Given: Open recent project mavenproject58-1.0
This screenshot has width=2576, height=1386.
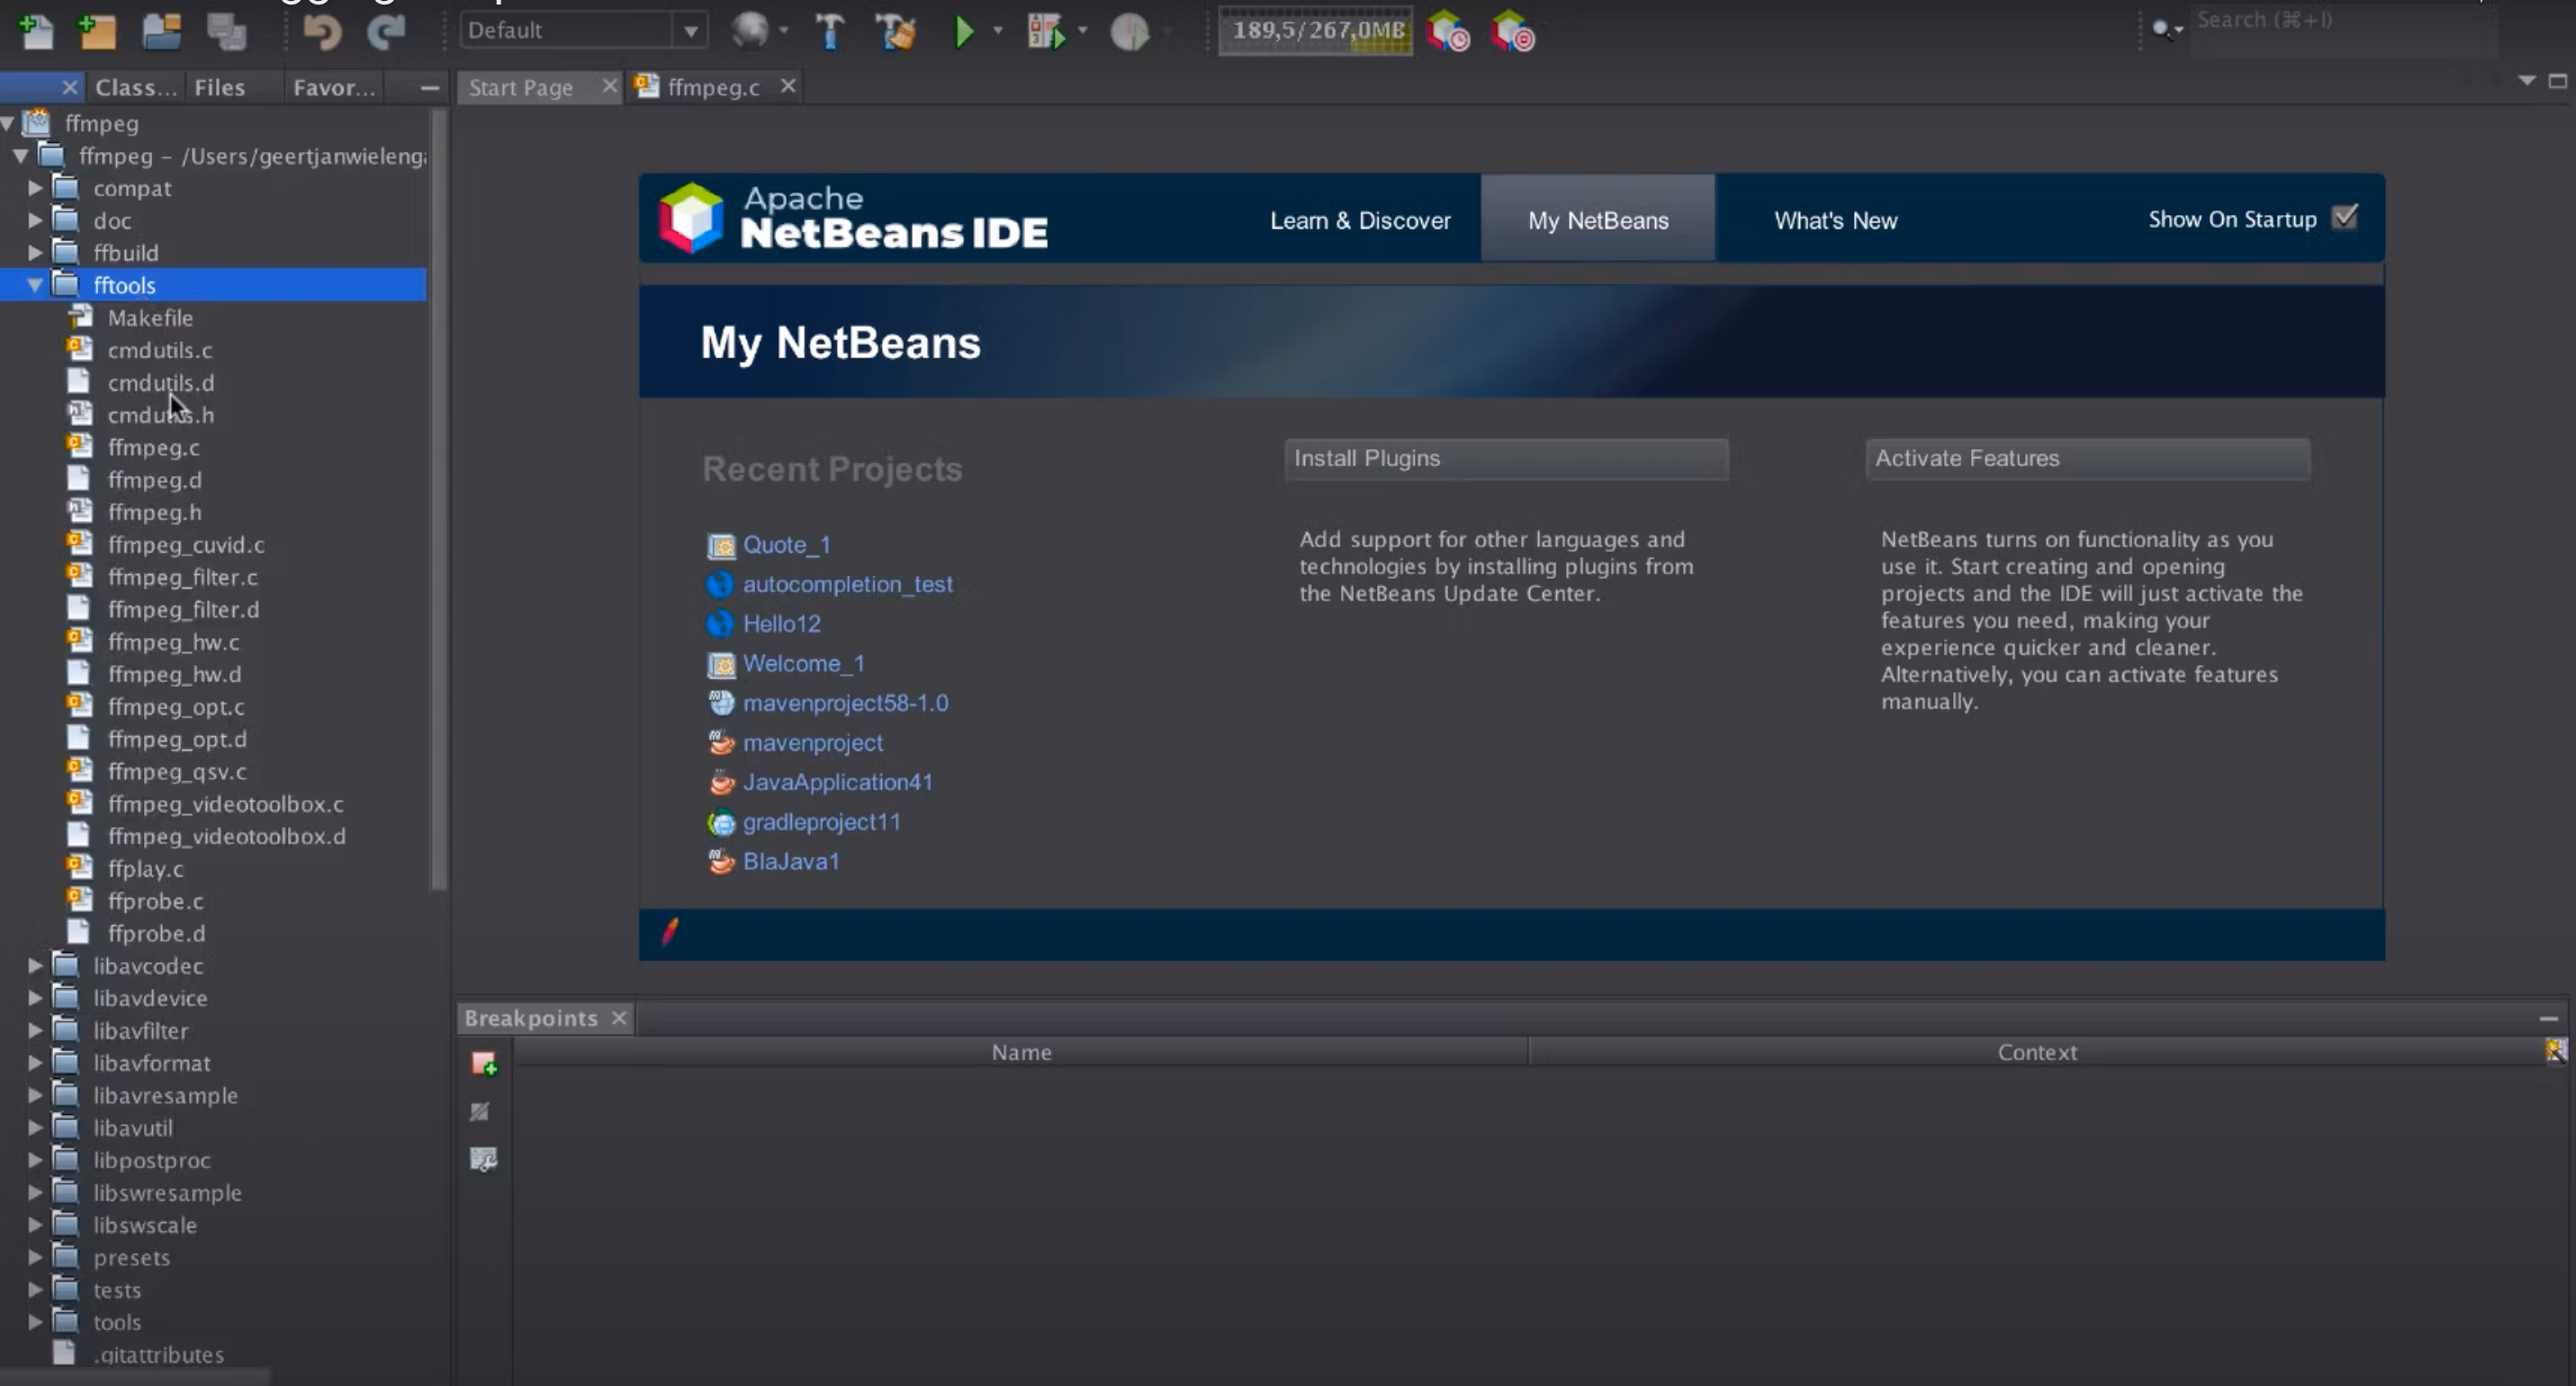Looking at the screenshot, I should pos(846,703).
